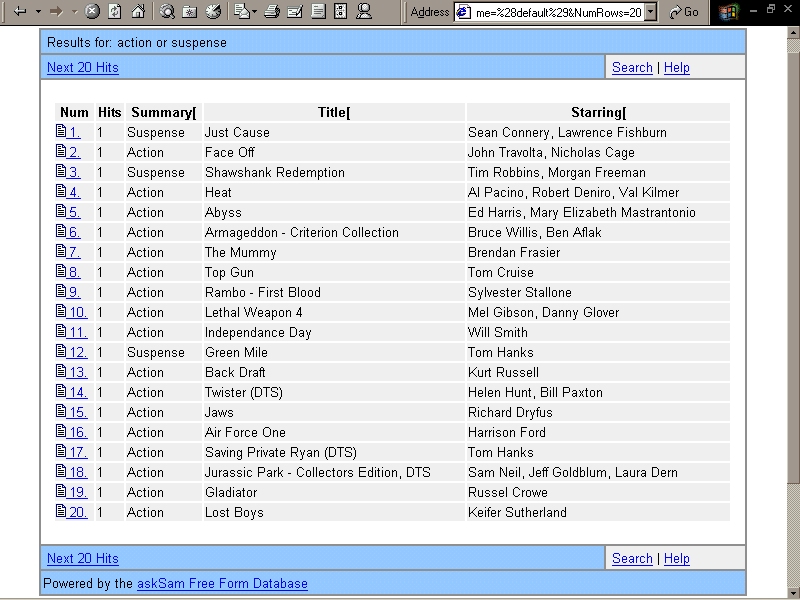Viewport: 800px width, 600px height.
Task: Open the History toolbar icon
Action: coord(213,12)
